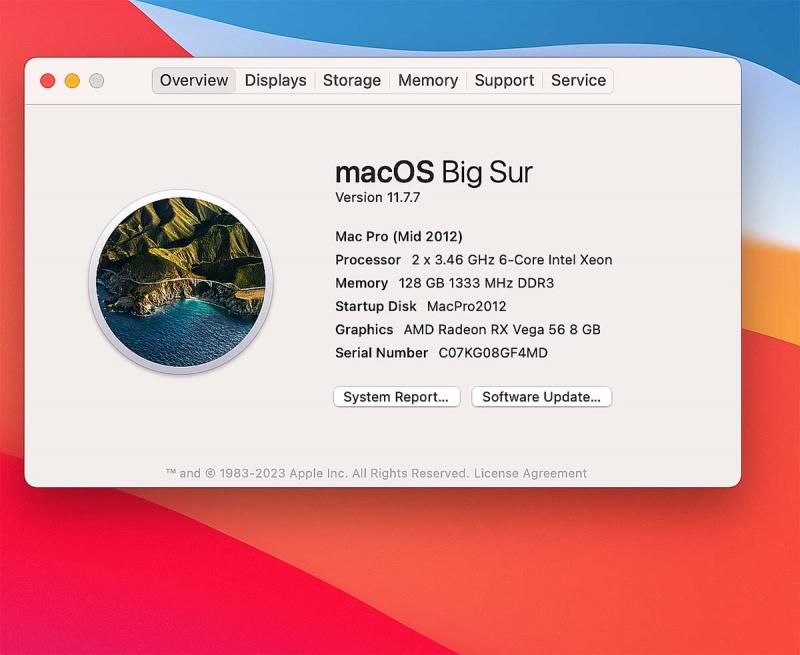Click graphics value AMD Radeon RX Vega 56
Image resolution: width=800 pixels, height=655 pixels.
tap(502, 330)
